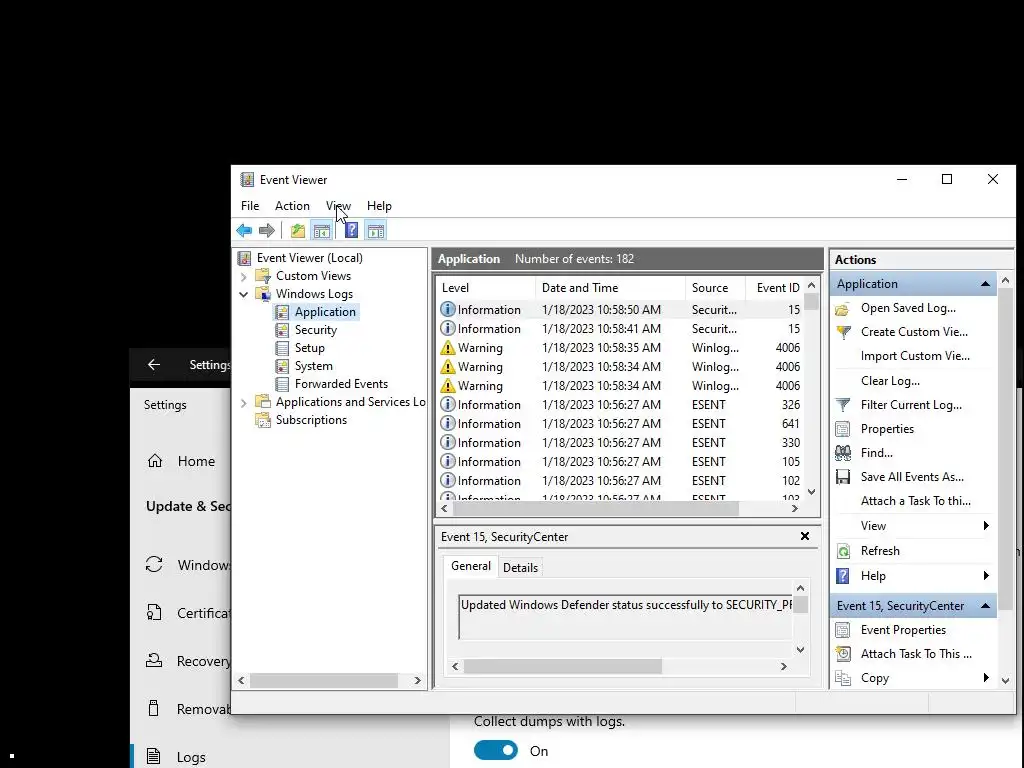Open the Copy submenu arrow in Actions

tap(986, 679)
